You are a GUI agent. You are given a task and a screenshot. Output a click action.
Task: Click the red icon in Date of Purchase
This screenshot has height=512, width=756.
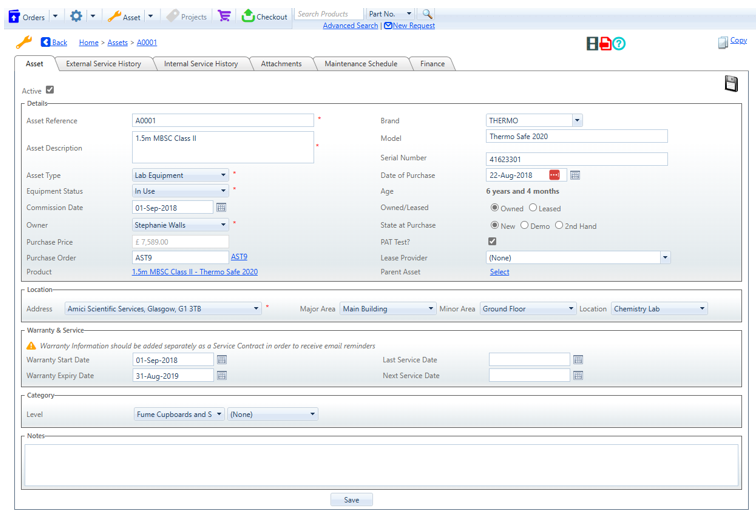point(554,175)
